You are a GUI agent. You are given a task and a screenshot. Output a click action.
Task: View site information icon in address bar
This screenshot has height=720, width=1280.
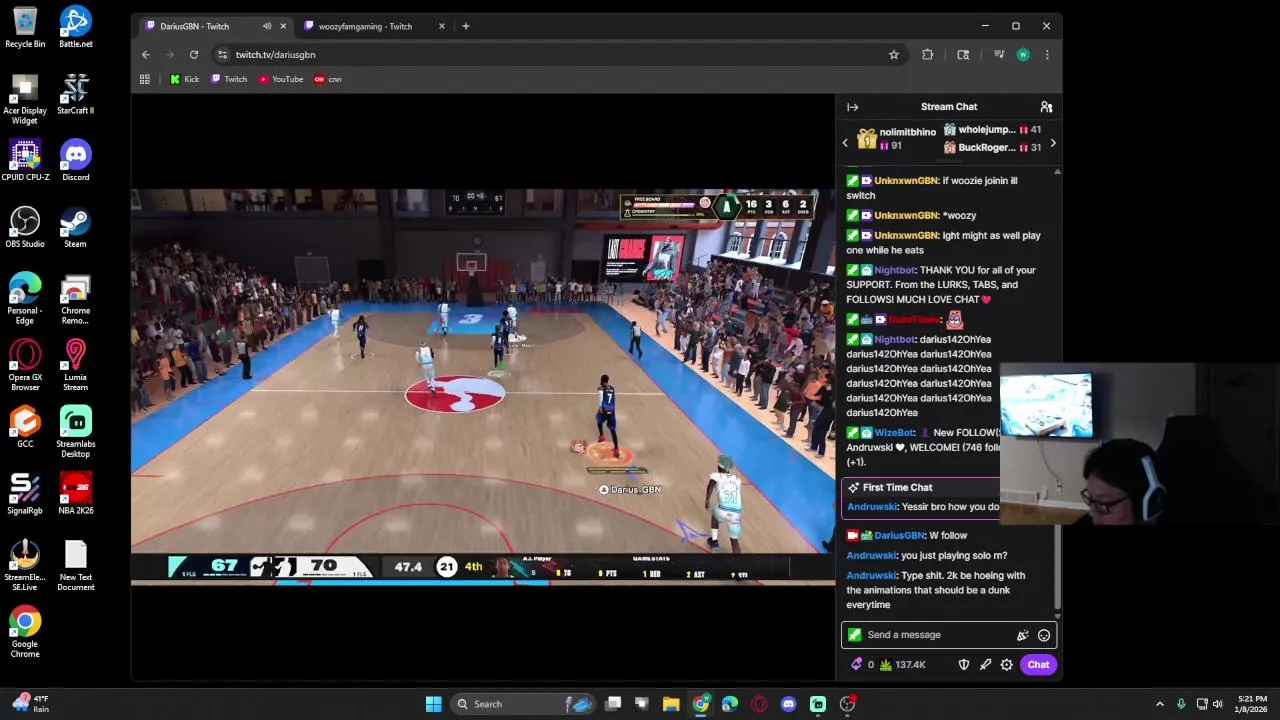tap(222, 55)
